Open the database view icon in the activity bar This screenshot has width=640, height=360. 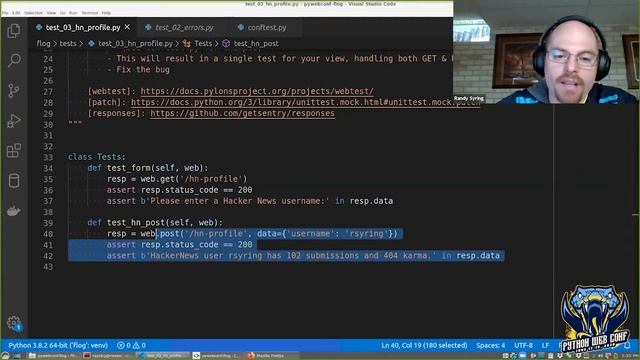click(x=14, y=181)
